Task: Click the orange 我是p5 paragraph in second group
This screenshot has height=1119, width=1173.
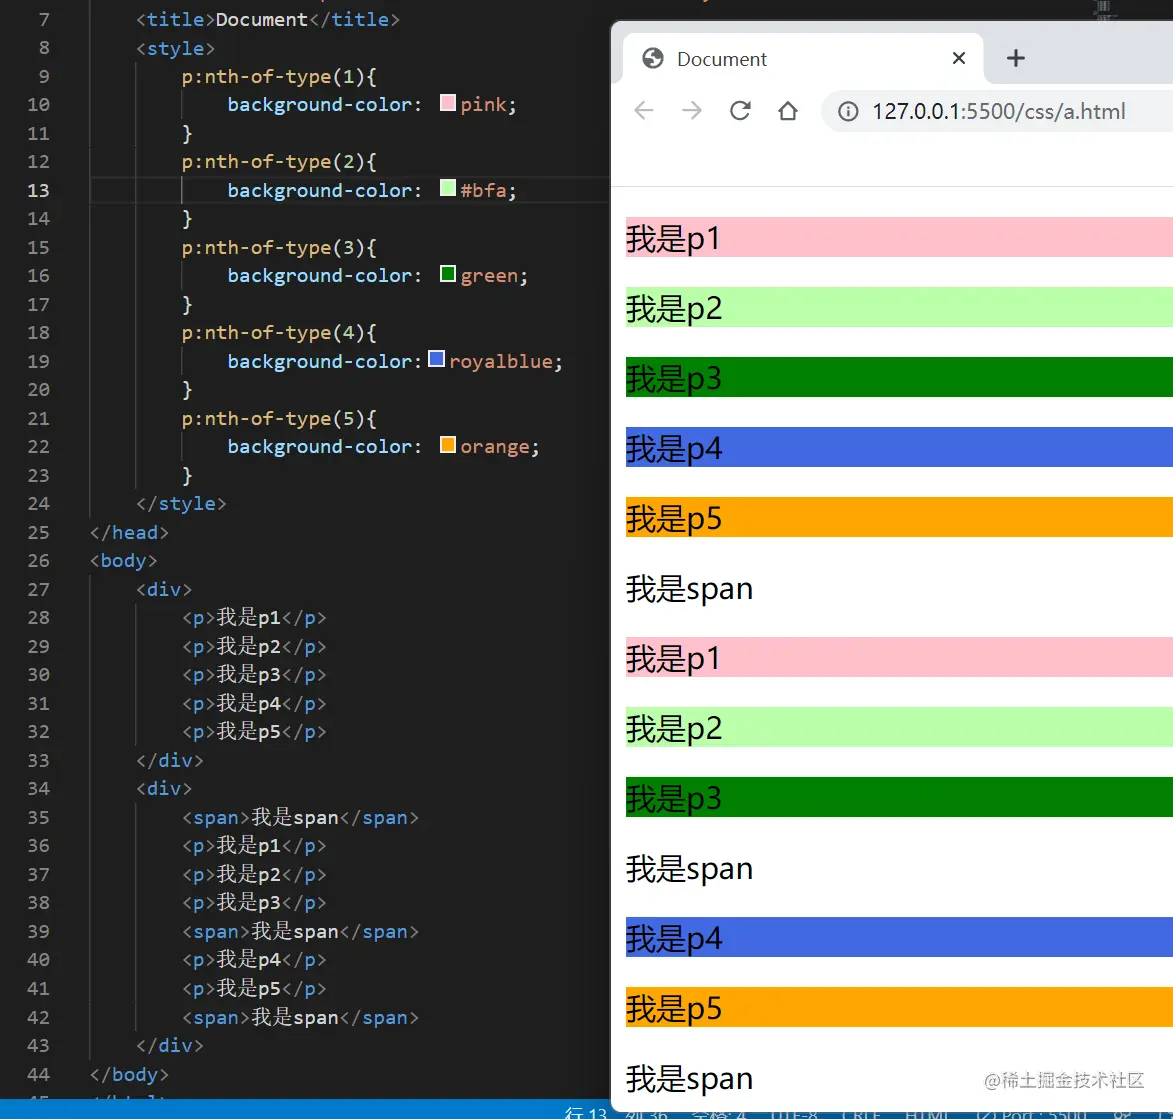Action: [899, 1007]
